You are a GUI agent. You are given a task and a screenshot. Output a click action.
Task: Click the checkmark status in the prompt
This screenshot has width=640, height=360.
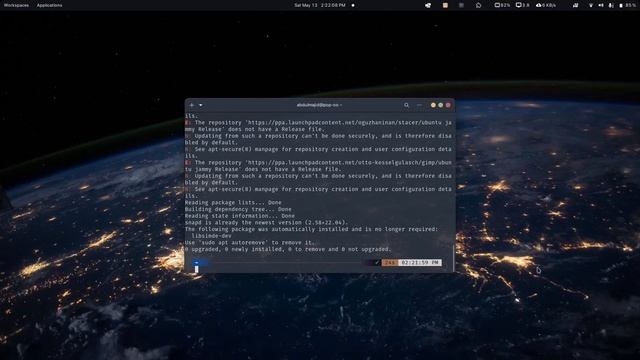point(377,262)
